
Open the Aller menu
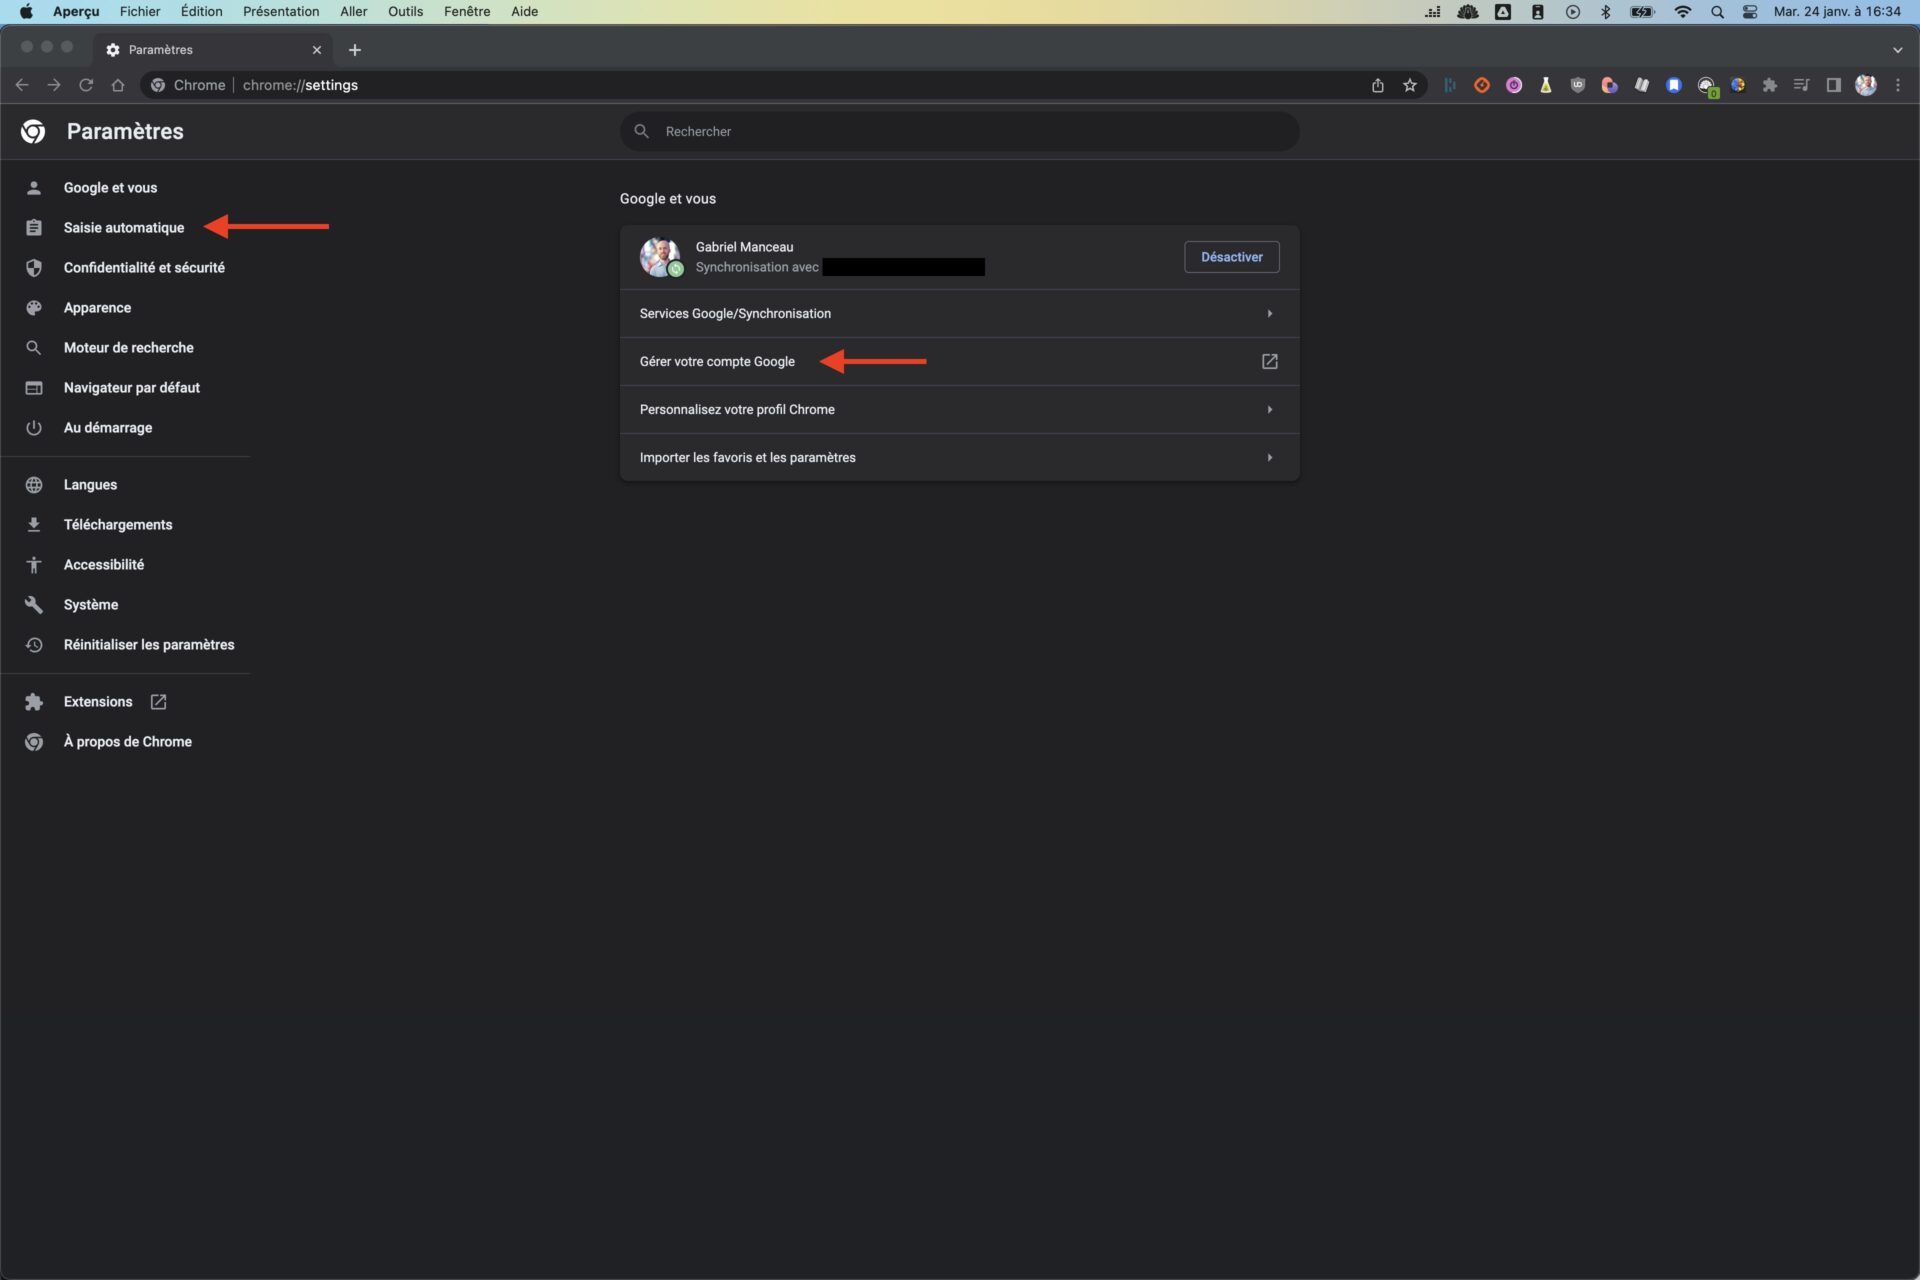coord(353,12)
